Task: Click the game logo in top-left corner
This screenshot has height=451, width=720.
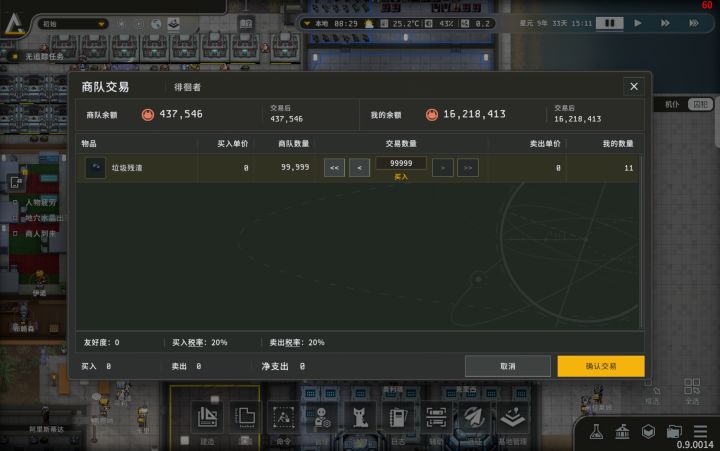Action: pos(14,23)
